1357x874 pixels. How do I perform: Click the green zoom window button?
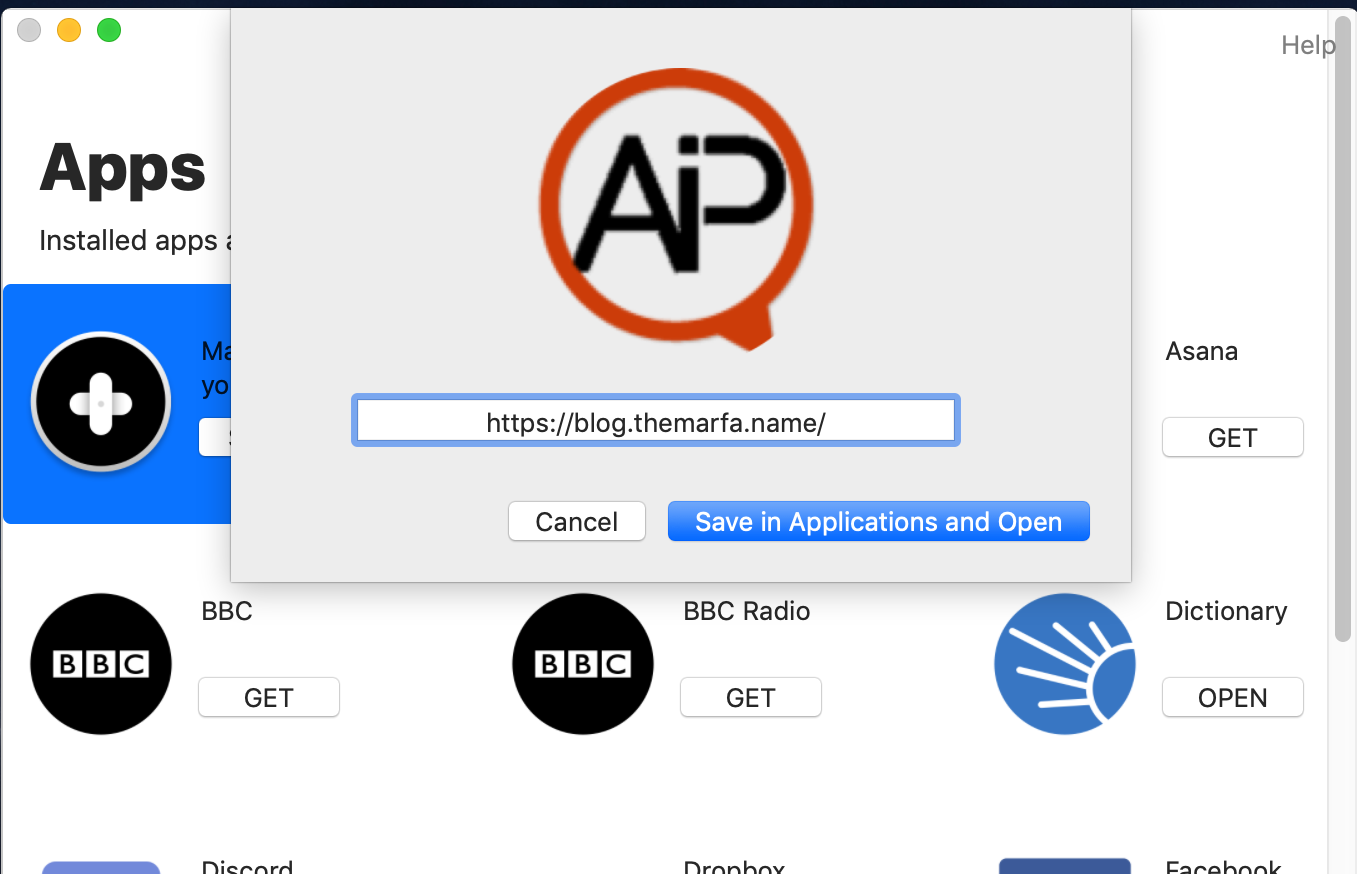click(x=109, y=30)
